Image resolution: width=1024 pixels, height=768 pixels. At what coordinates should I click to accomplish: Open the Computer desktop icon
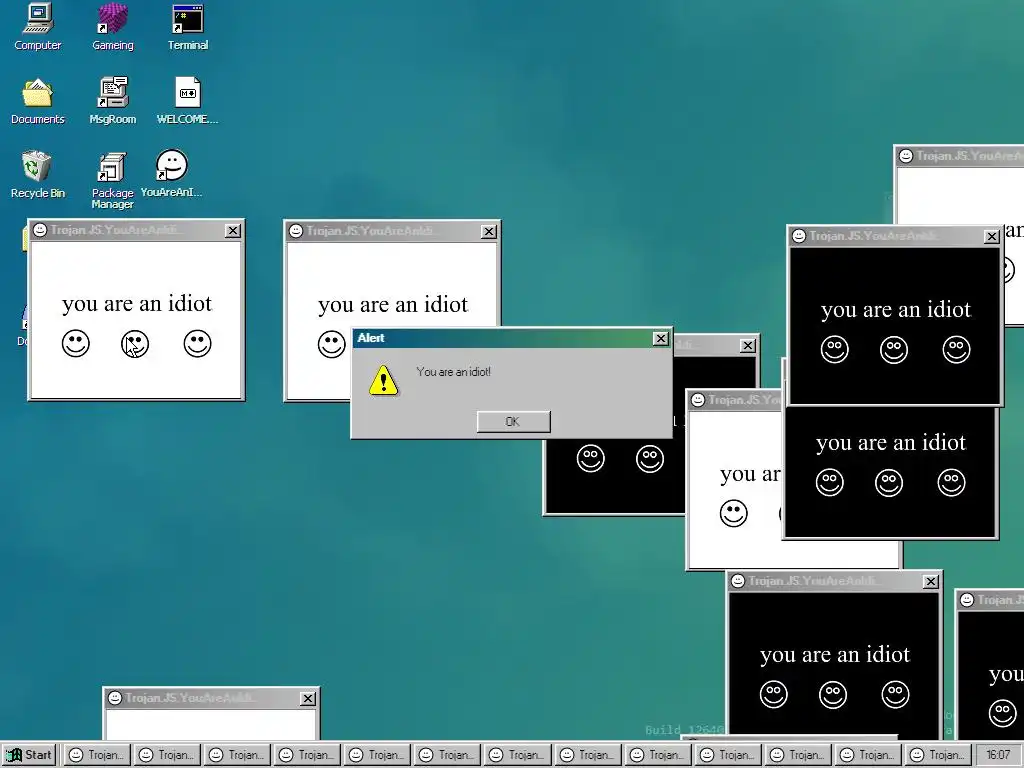[x=37, y=26]
